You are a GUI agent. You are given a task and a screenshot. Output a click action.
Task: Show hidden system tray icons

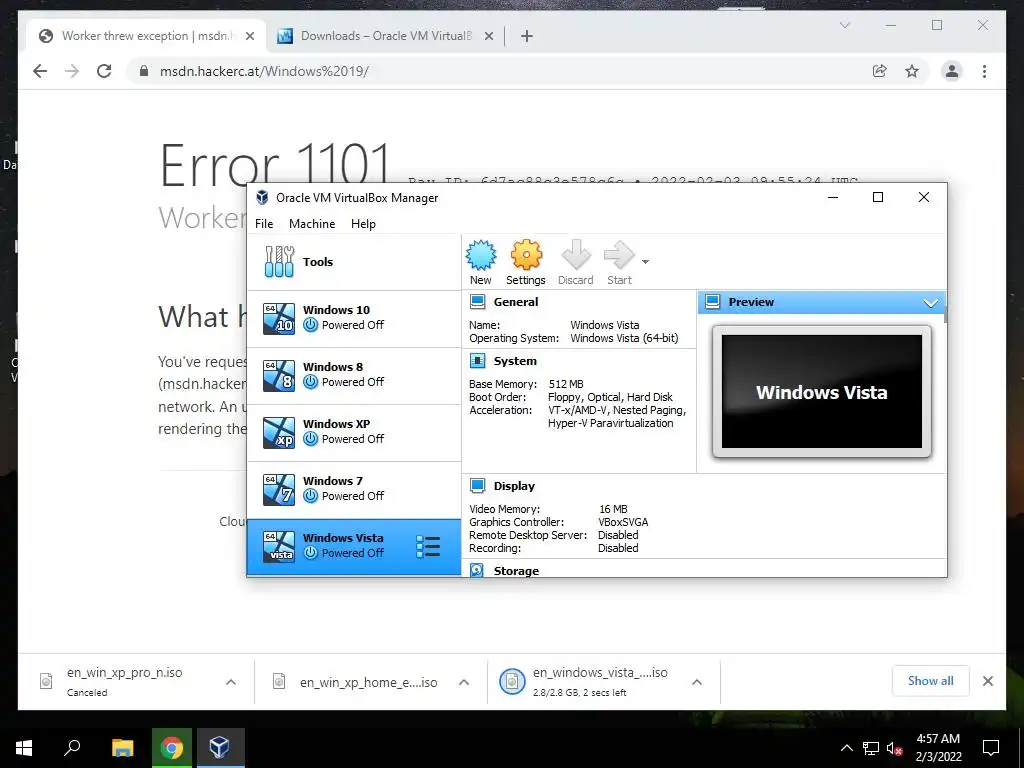pyautogui.click(x=846, y=748)
